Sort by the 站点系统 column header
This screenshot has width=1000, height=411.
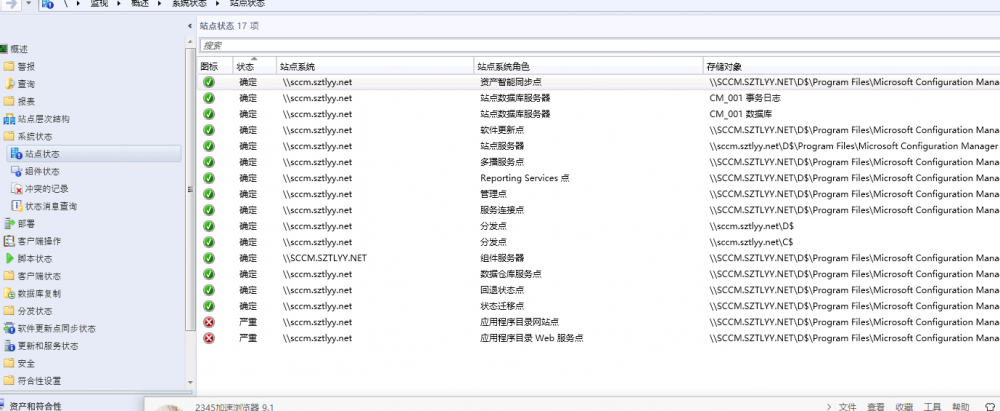pyautogui.click(x=375, y=66)
